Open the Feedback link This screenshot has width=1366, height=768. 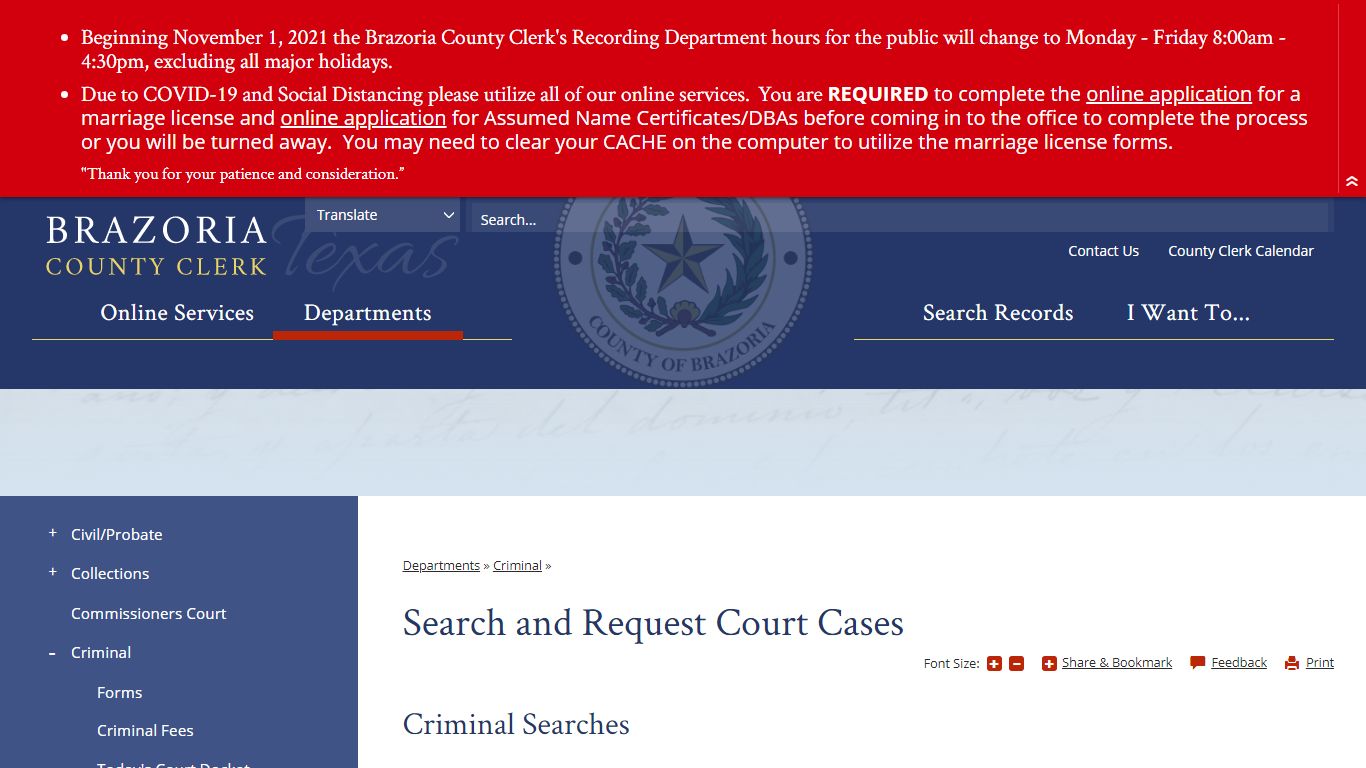[1239, 663]
